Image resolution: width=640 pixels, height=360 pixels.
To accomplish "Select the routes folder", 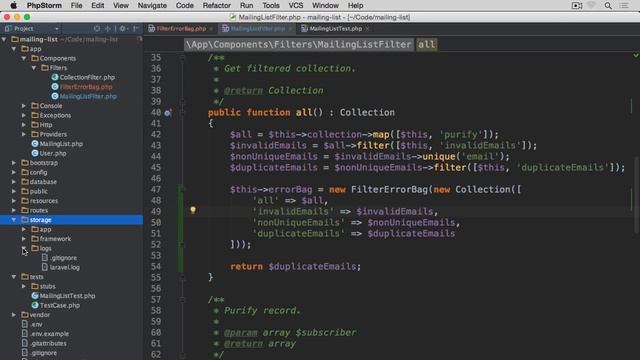I will (38, 210).
